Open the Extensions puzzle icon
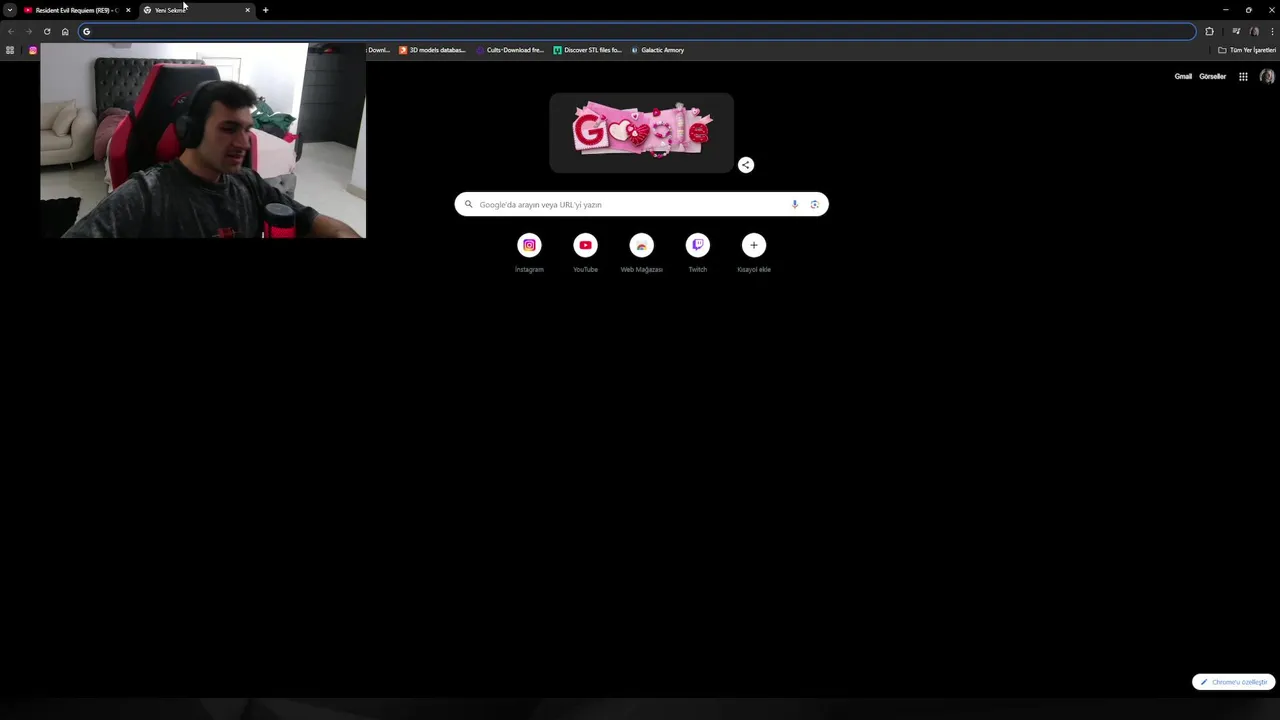 point(1209,31)
